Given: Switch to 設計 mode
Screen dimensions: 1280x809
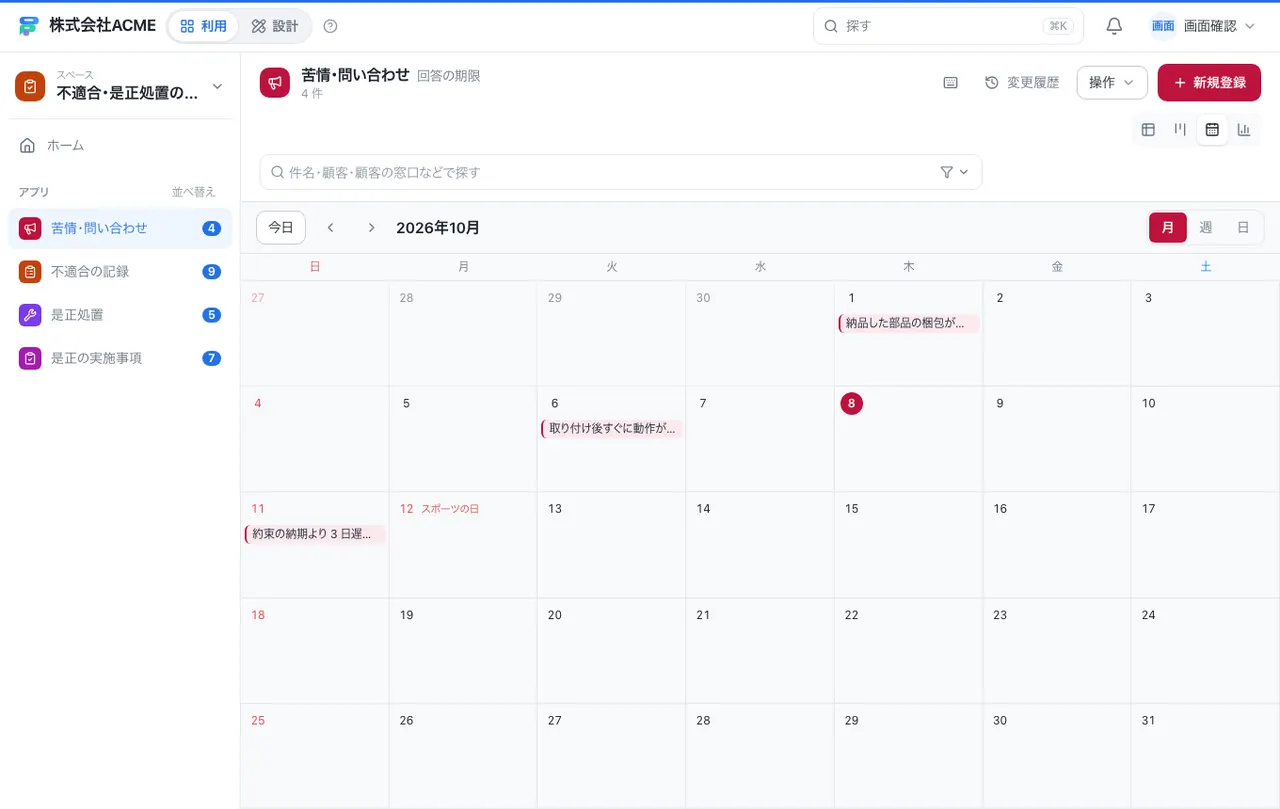Looking at the screenshot, I should (275, 26).
